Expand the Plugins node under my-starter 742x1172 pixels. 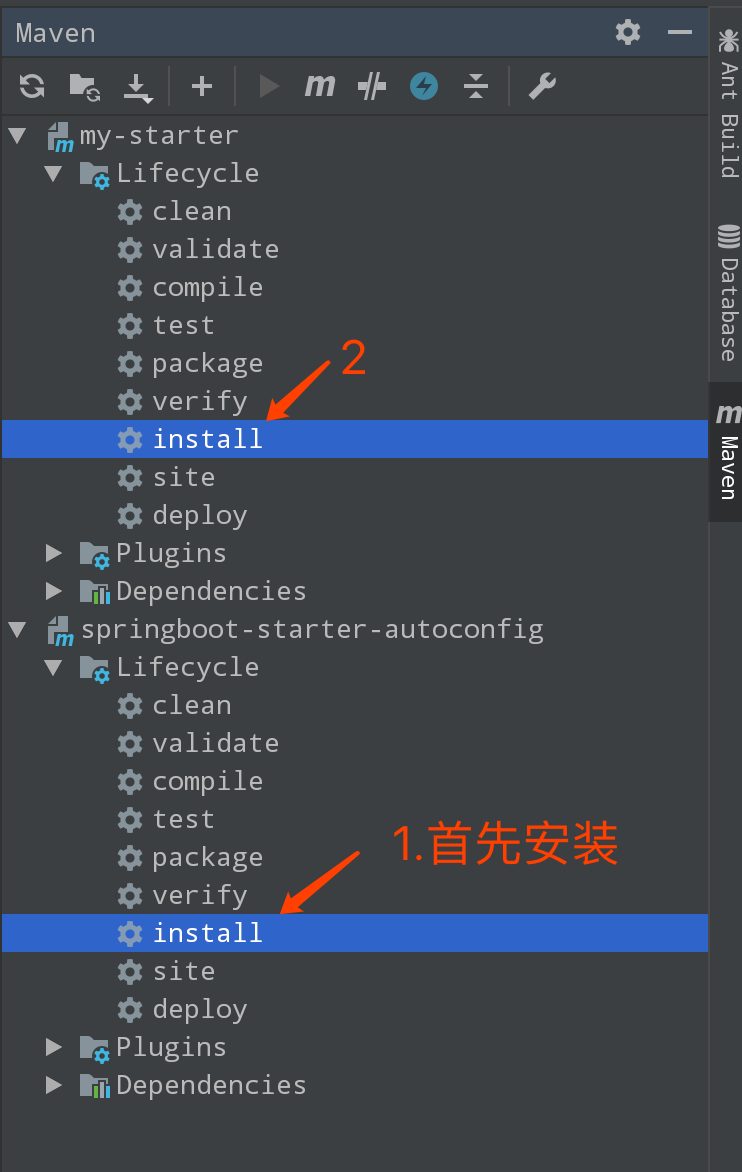coord(53,552)
